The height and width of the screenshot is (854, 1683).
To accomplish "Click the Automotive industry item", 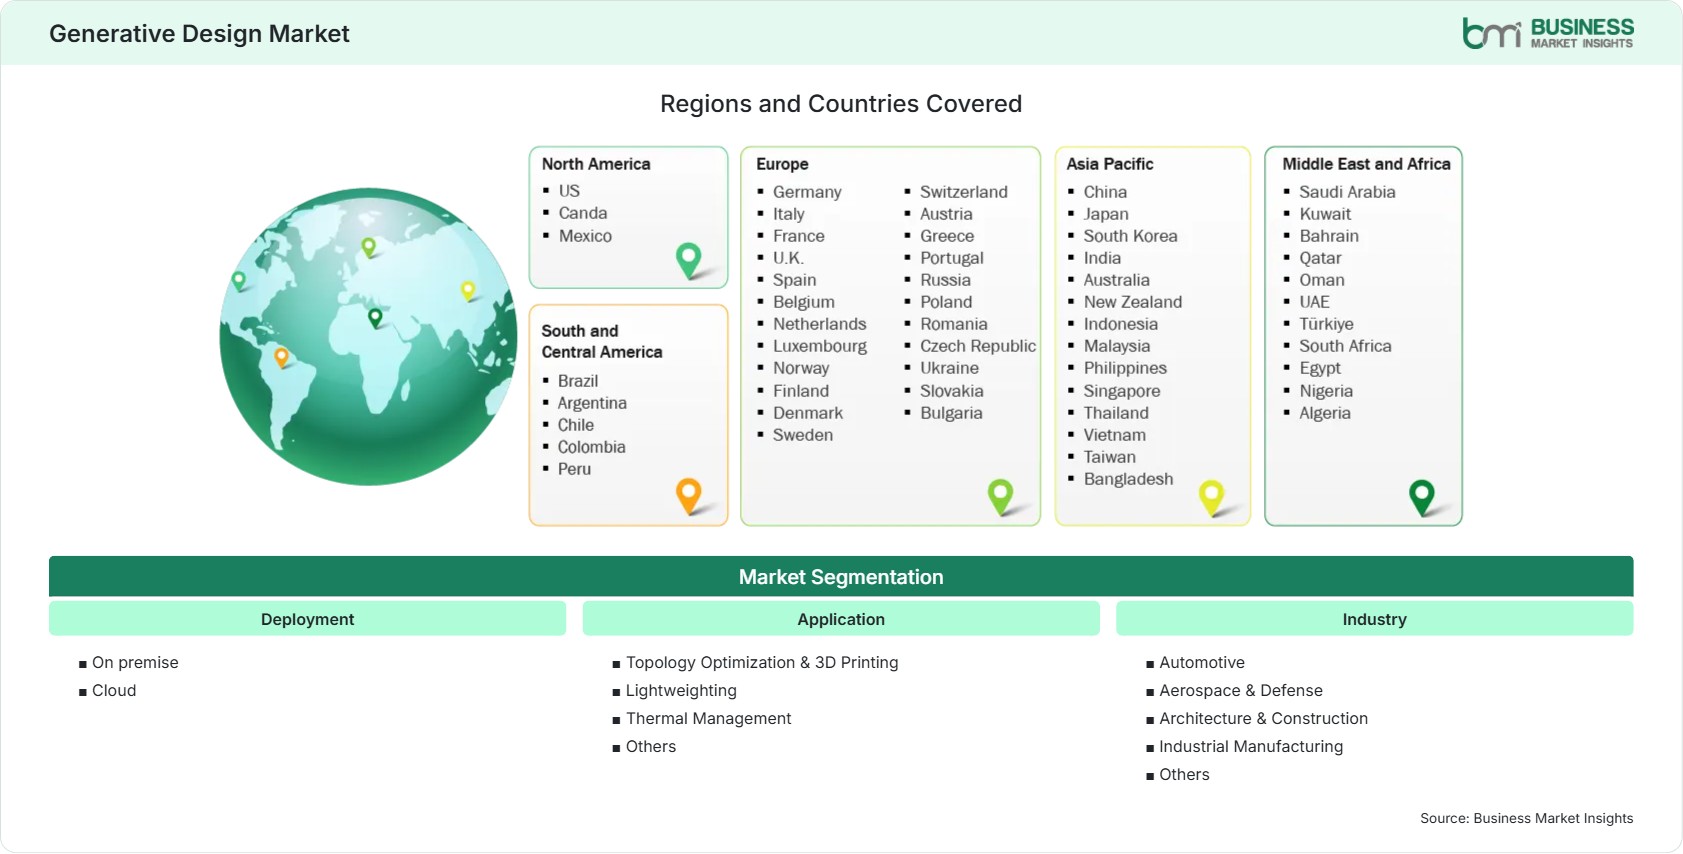I will [1202, 663].
